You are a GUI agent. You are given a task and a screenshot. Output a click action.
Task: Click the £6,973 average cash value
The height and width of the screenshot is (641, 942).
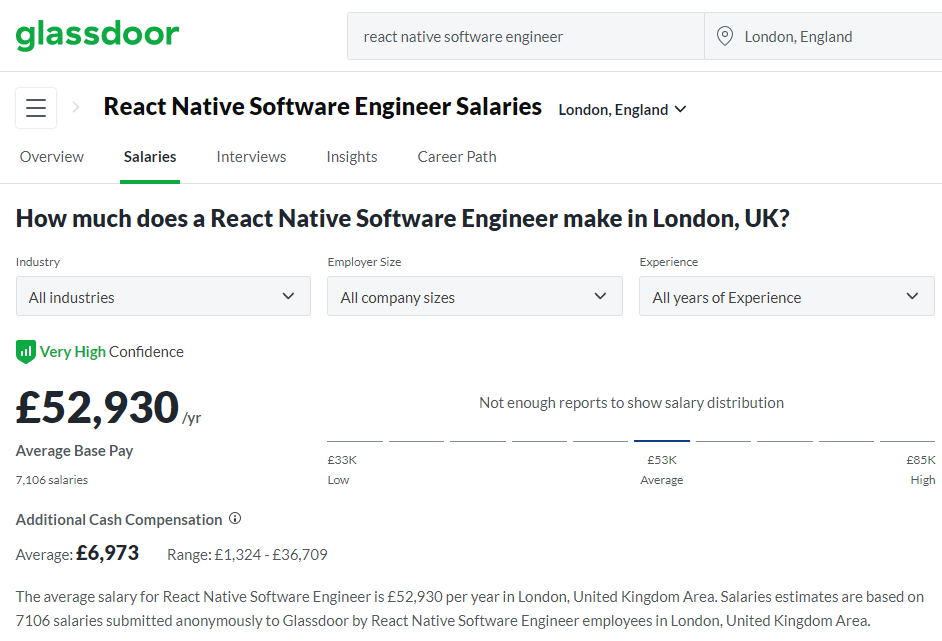coord(108,553)
